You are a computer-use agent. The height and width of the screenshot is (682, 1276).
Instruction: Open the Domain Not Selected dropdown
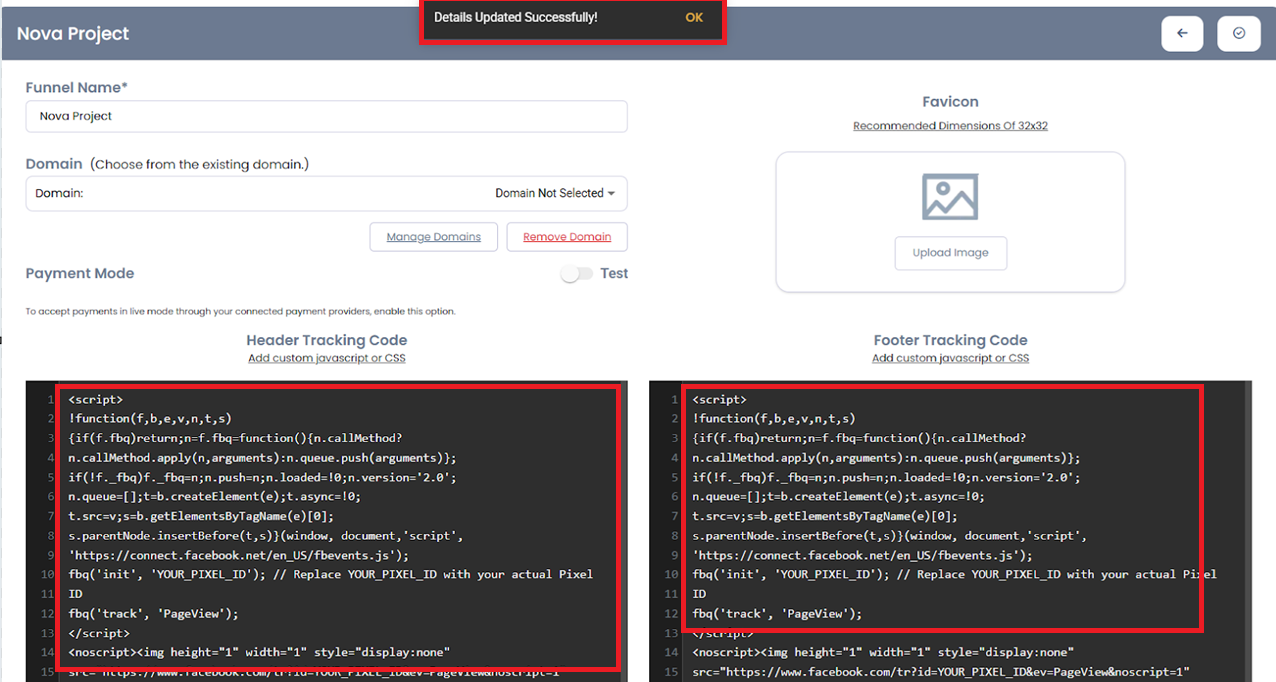555,194
